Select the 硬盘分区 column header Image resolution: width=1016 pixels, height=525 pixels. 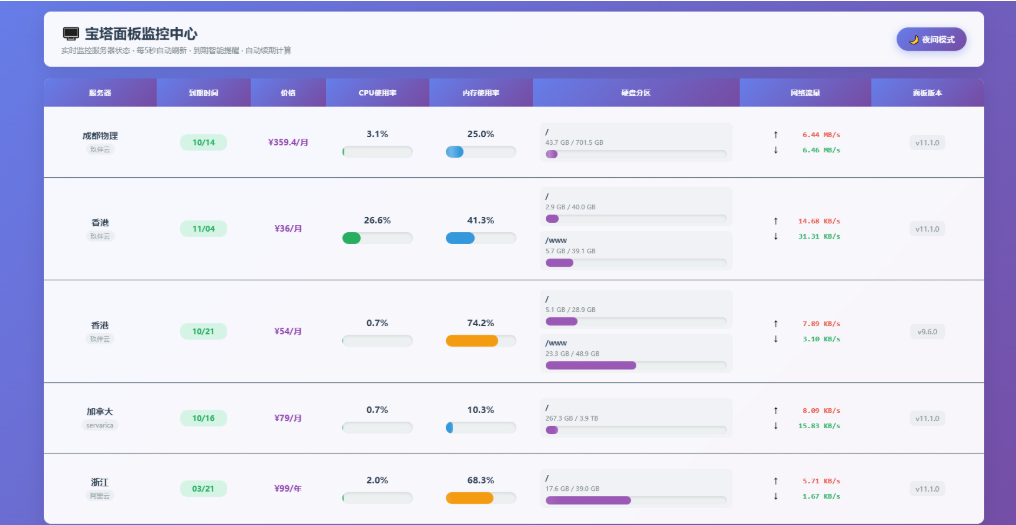coord(635,93)
